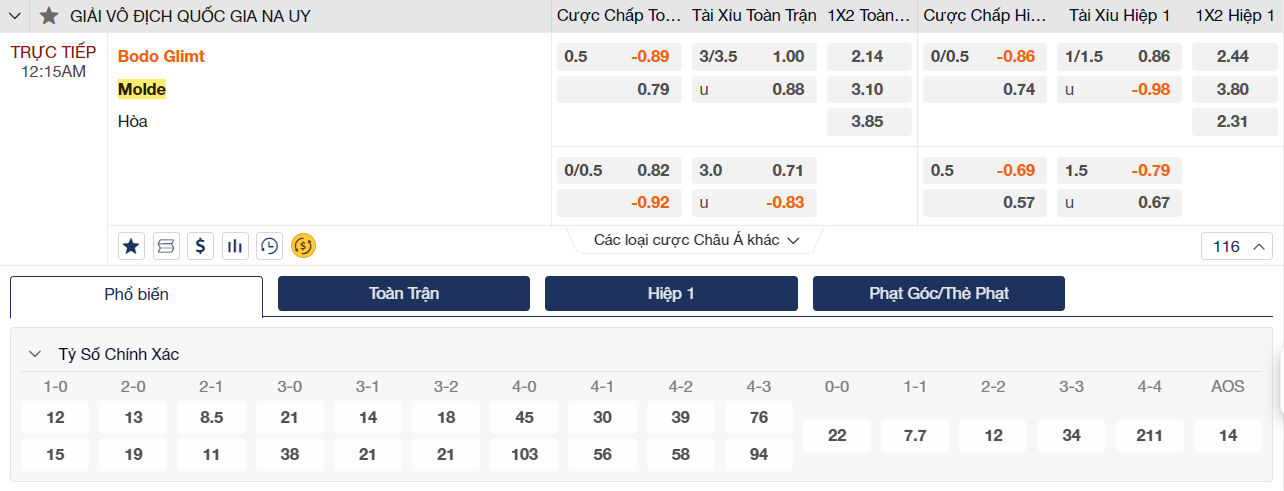
Task: Collapse the 116 markets counter
Action: [x=1236, y=246]
